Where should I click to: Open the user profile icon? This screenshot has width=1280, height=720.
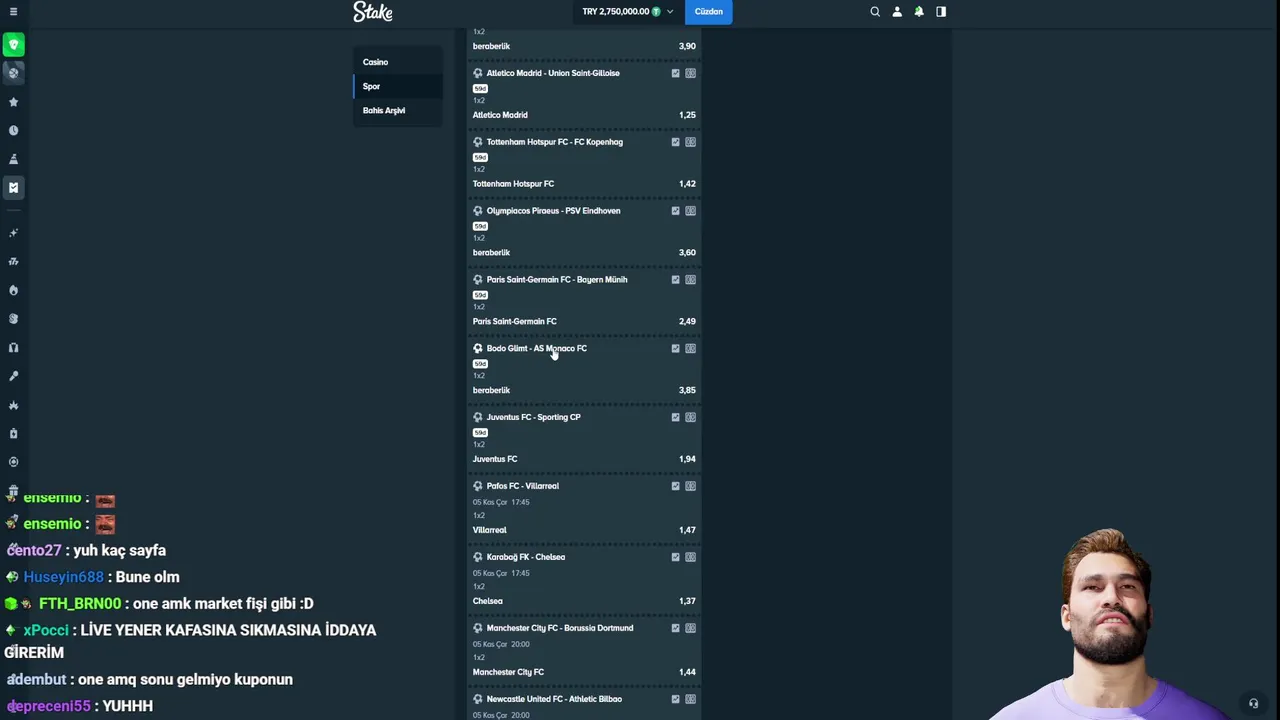897,12
